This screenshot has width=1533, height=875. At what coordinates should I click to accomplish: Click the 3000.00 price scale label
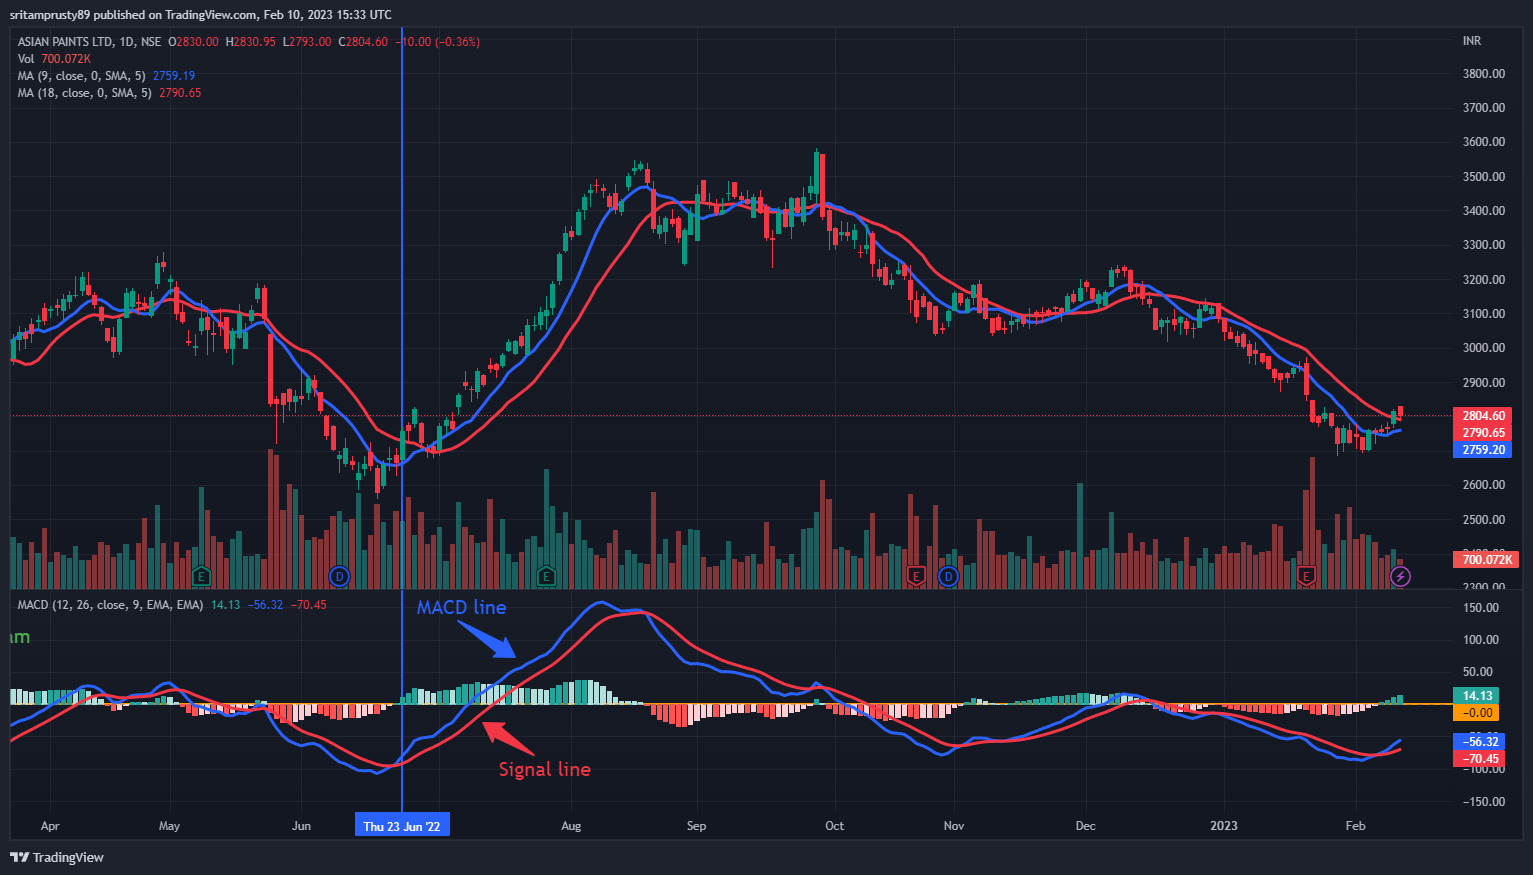(x=1484, y=348)
